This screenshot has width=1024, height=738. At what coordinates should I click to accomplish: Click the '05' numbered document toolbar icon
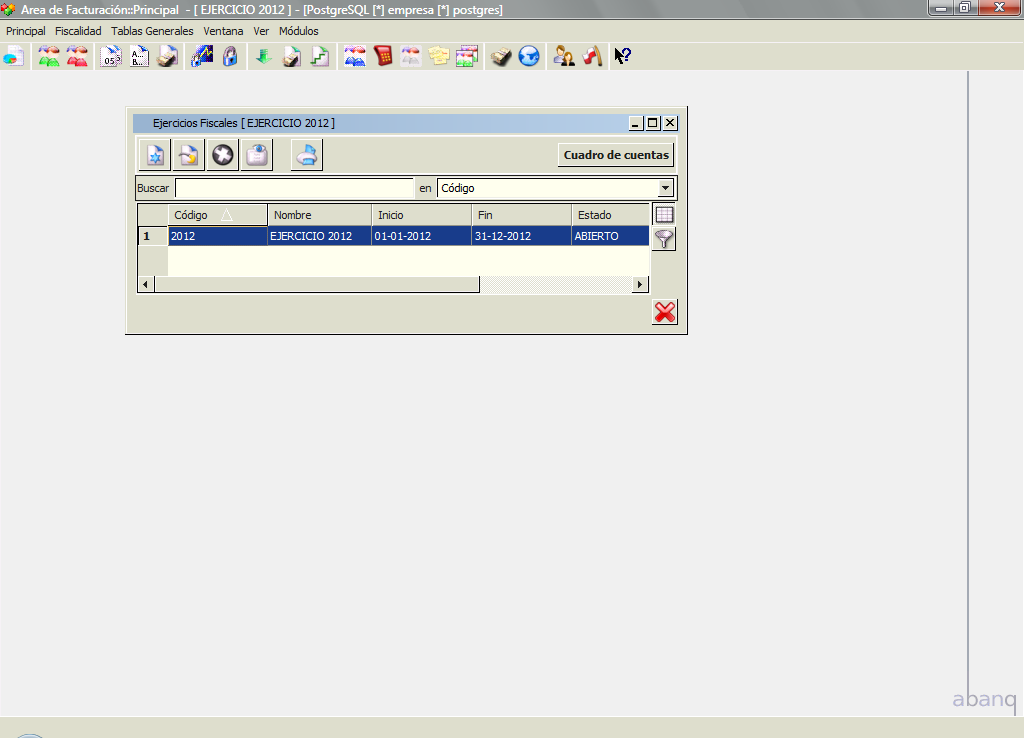click(111, 56)
